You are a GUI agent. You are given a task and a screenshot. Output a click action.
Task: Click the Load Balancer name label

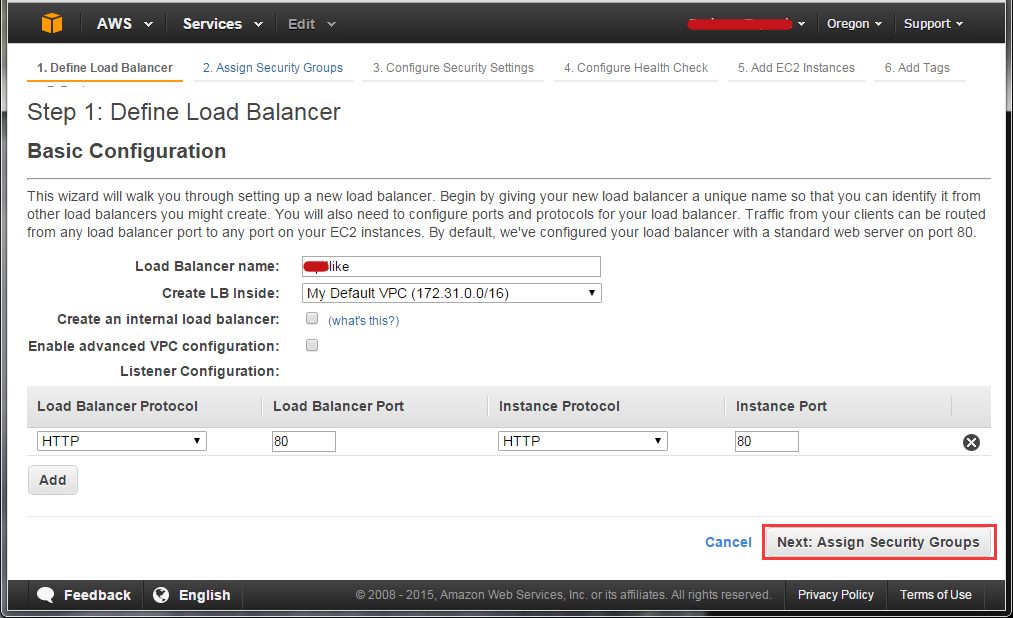coord(207,266)
